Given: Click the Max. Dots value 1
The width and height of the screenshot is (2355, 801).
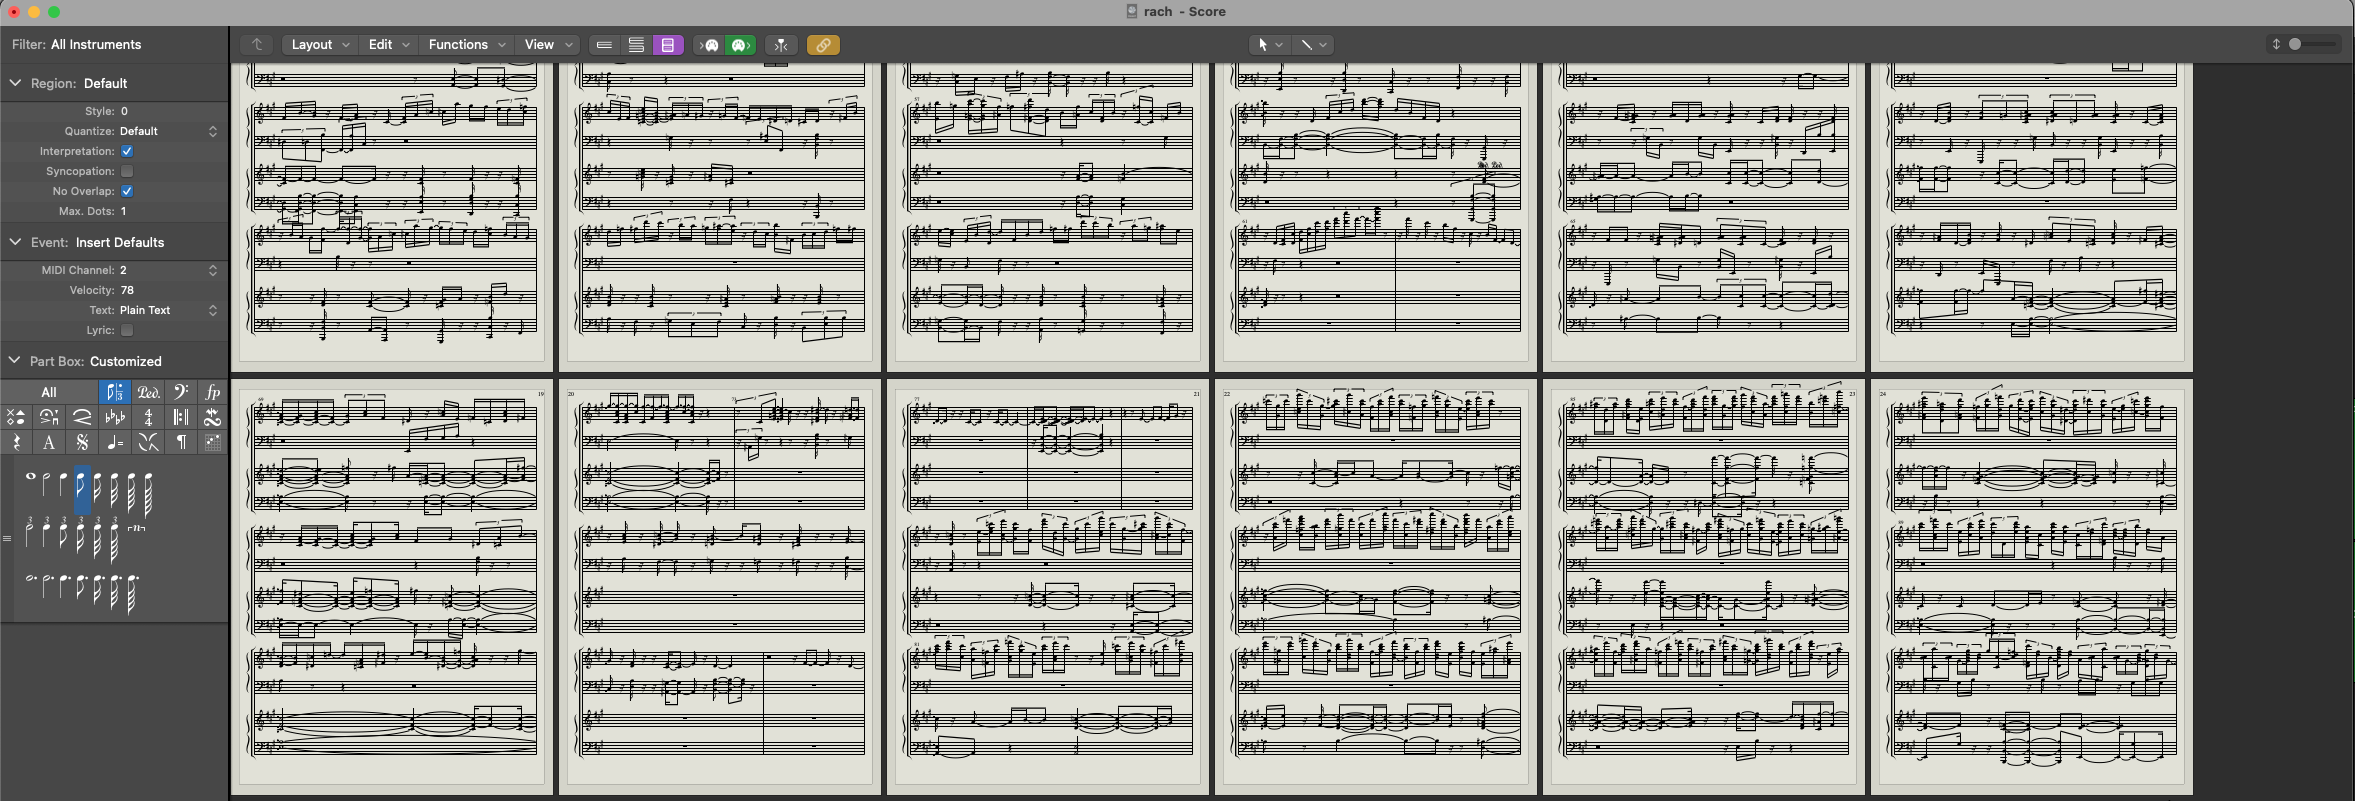Looking at the screenshot, I should pos(123,211).
